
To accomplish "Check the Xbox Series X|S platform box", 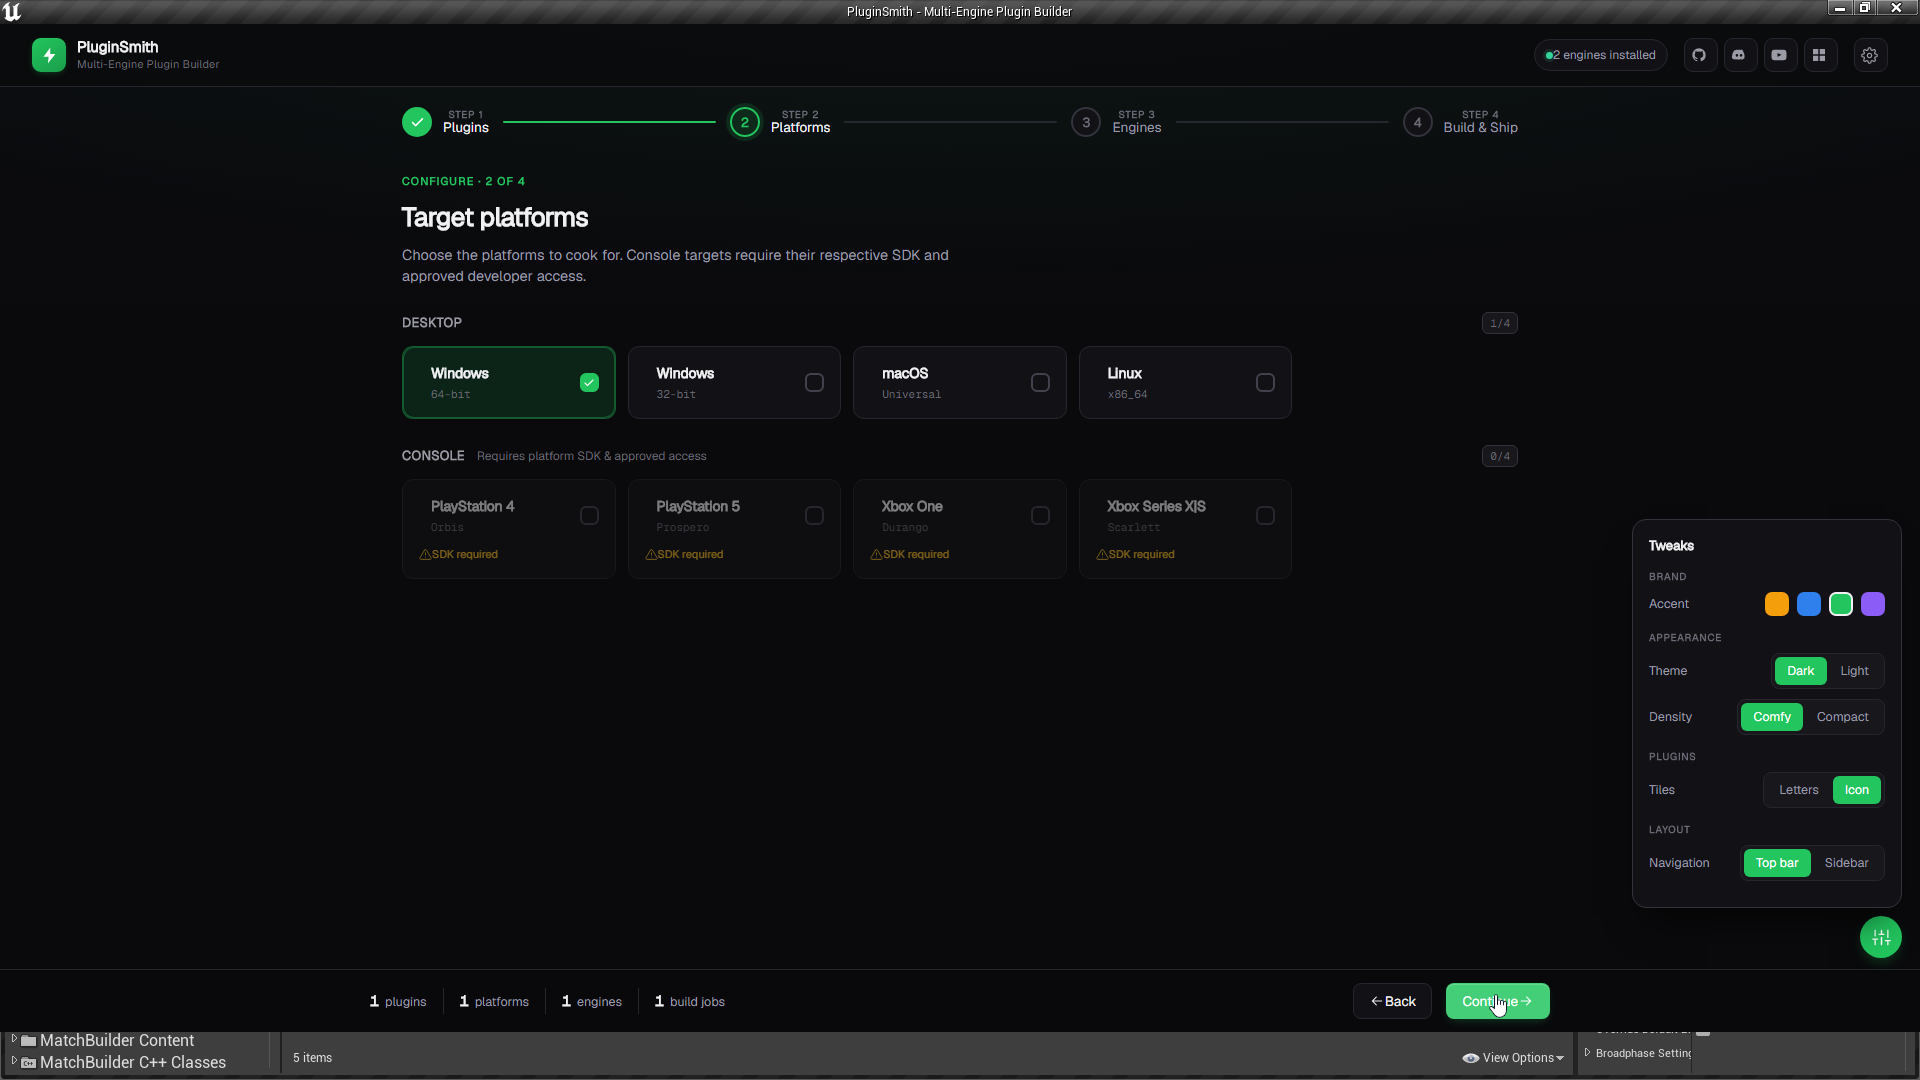I will tap(1265, 515).
